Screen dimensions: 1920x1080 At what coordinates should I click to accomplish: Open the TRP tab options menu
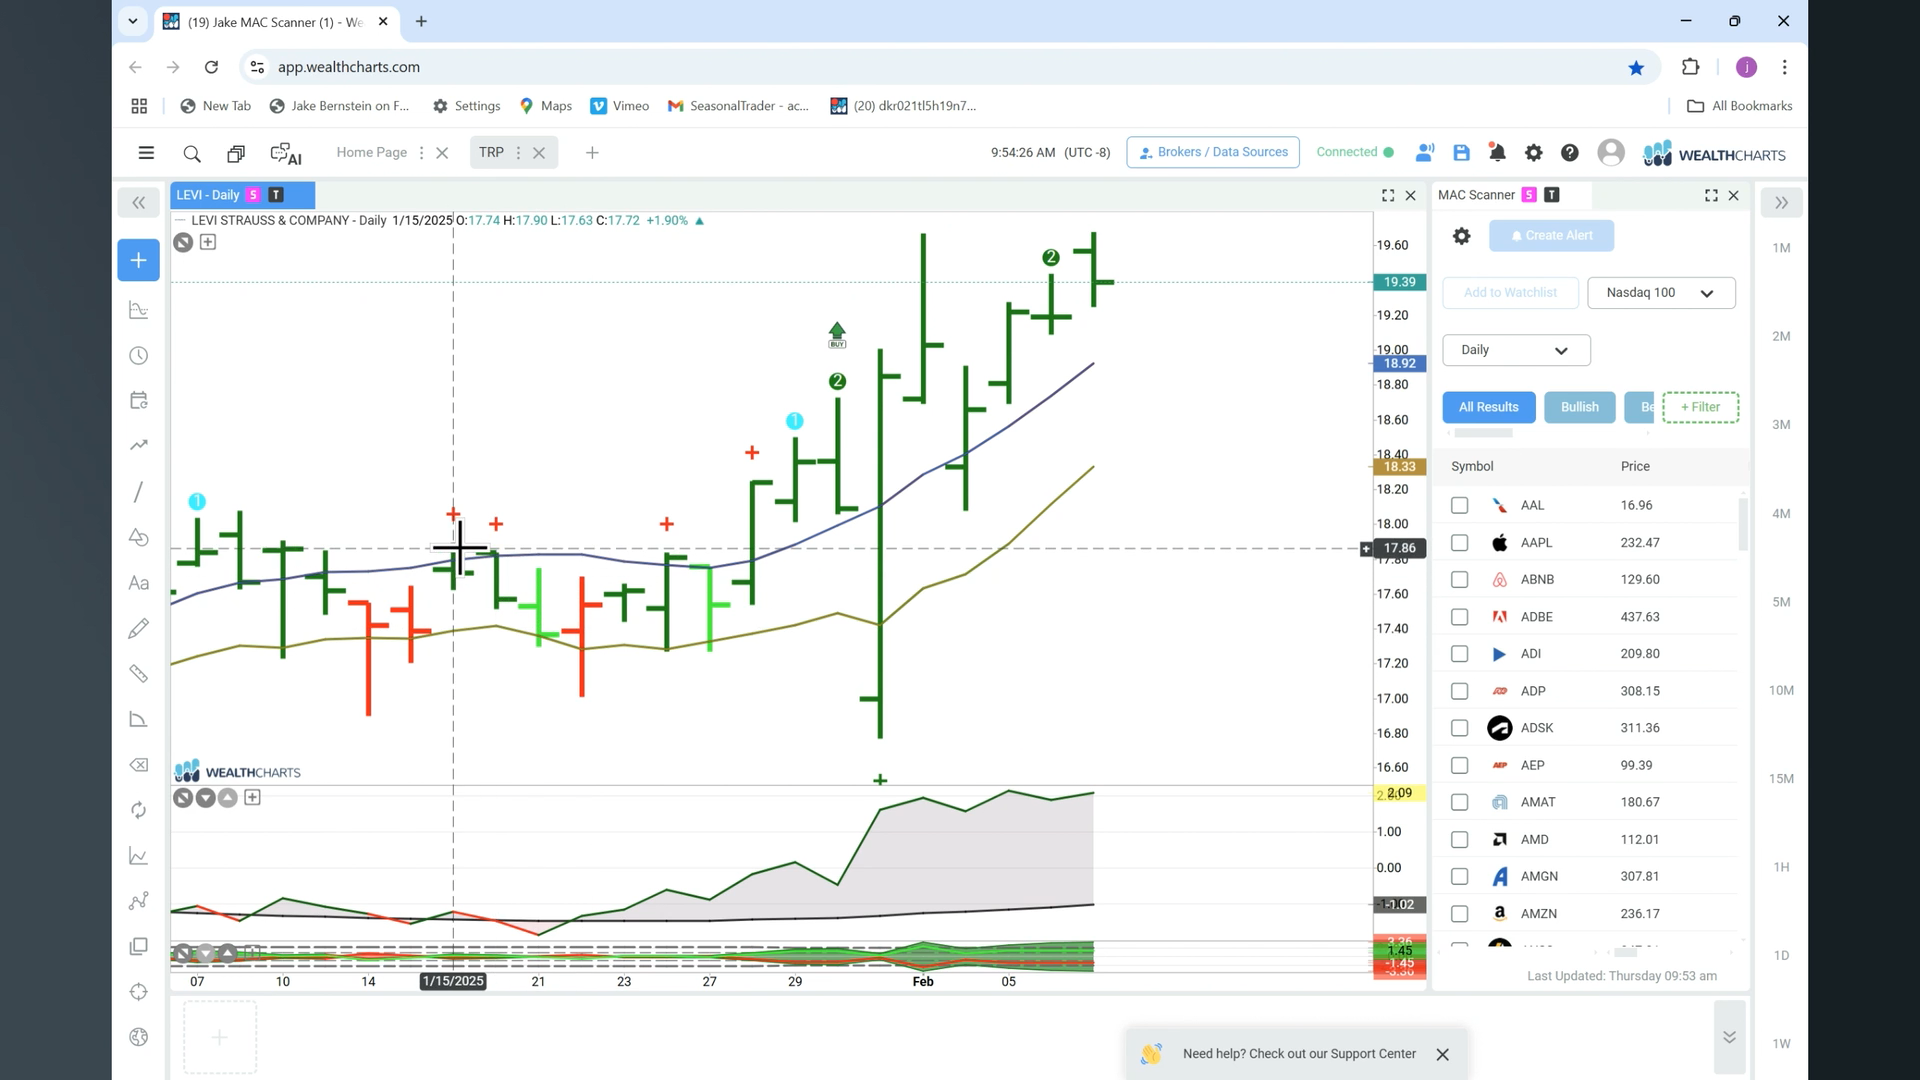pyautogui.click(x=518, y=153)
